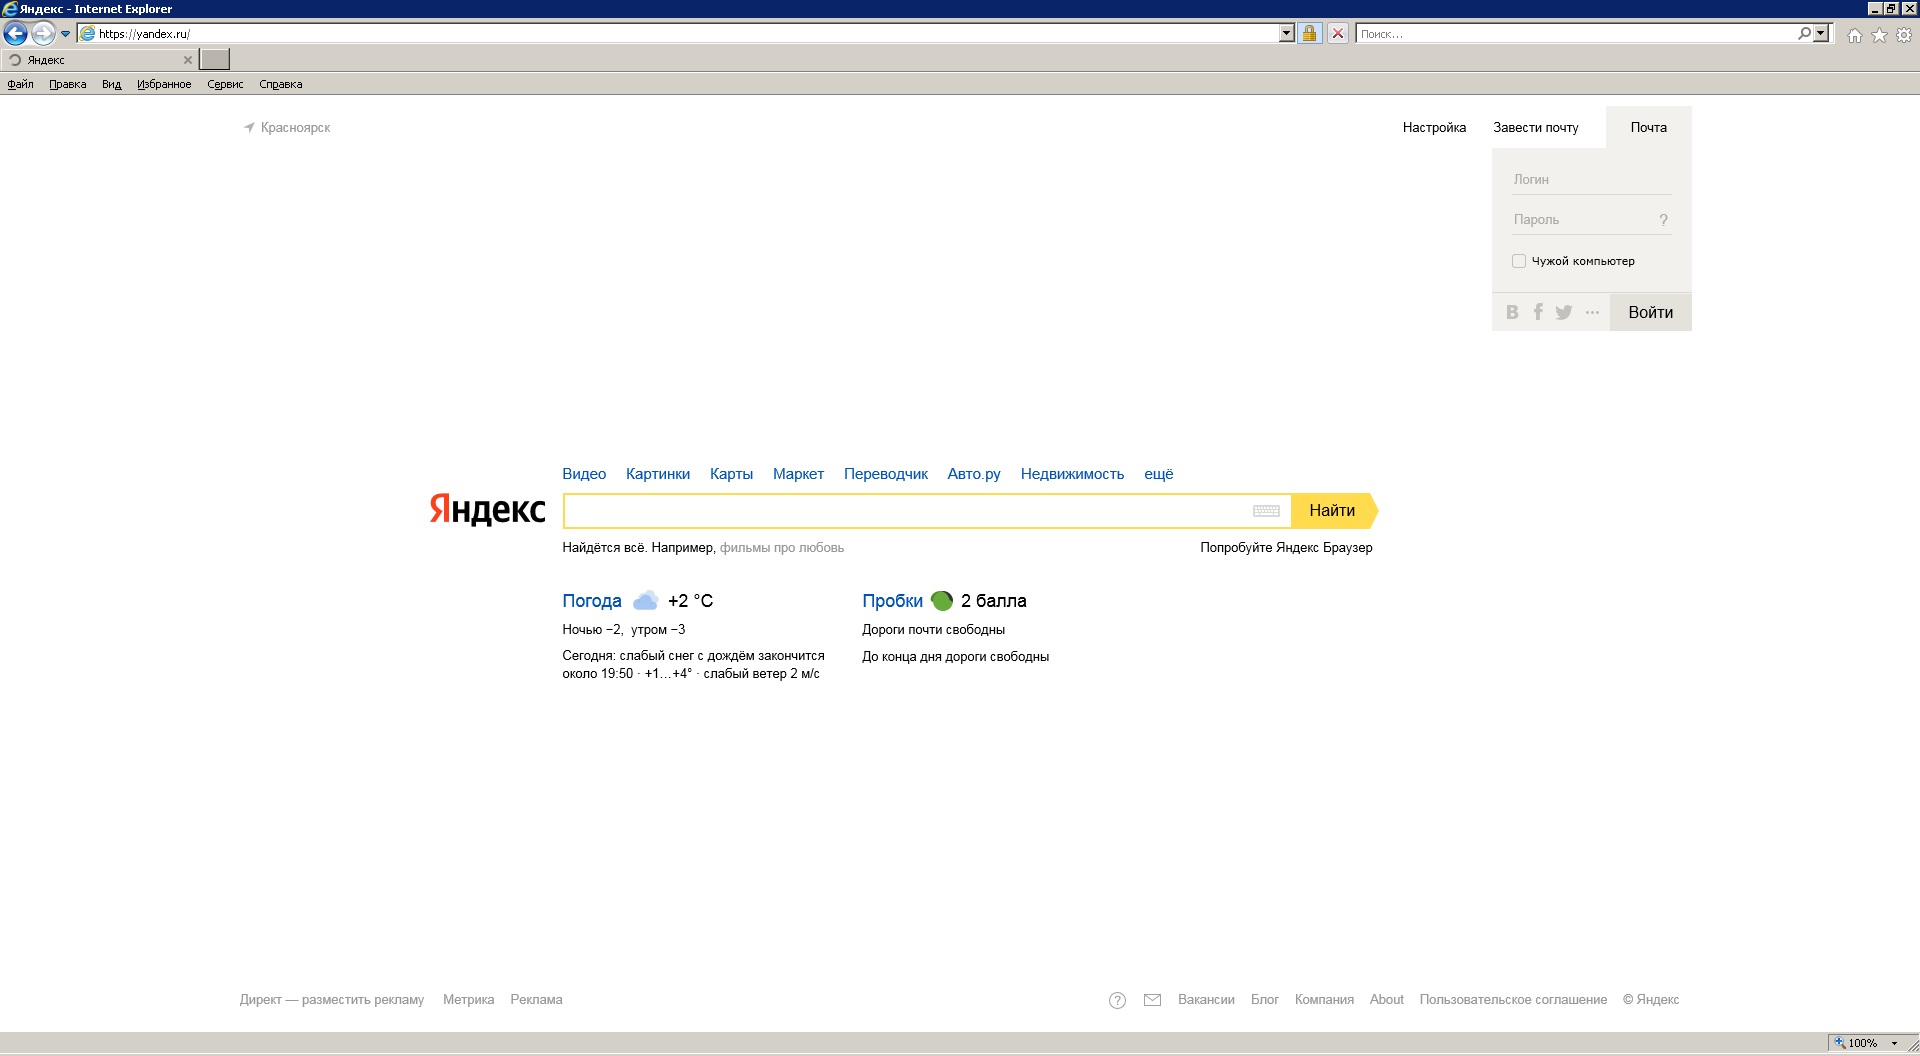Click the green traffic level indicator
The image size is (1920, 1056).
(942, 601)
